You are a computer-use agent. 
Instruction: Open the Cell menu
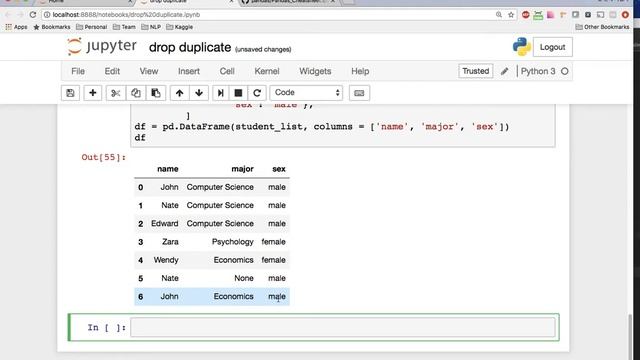227,71
